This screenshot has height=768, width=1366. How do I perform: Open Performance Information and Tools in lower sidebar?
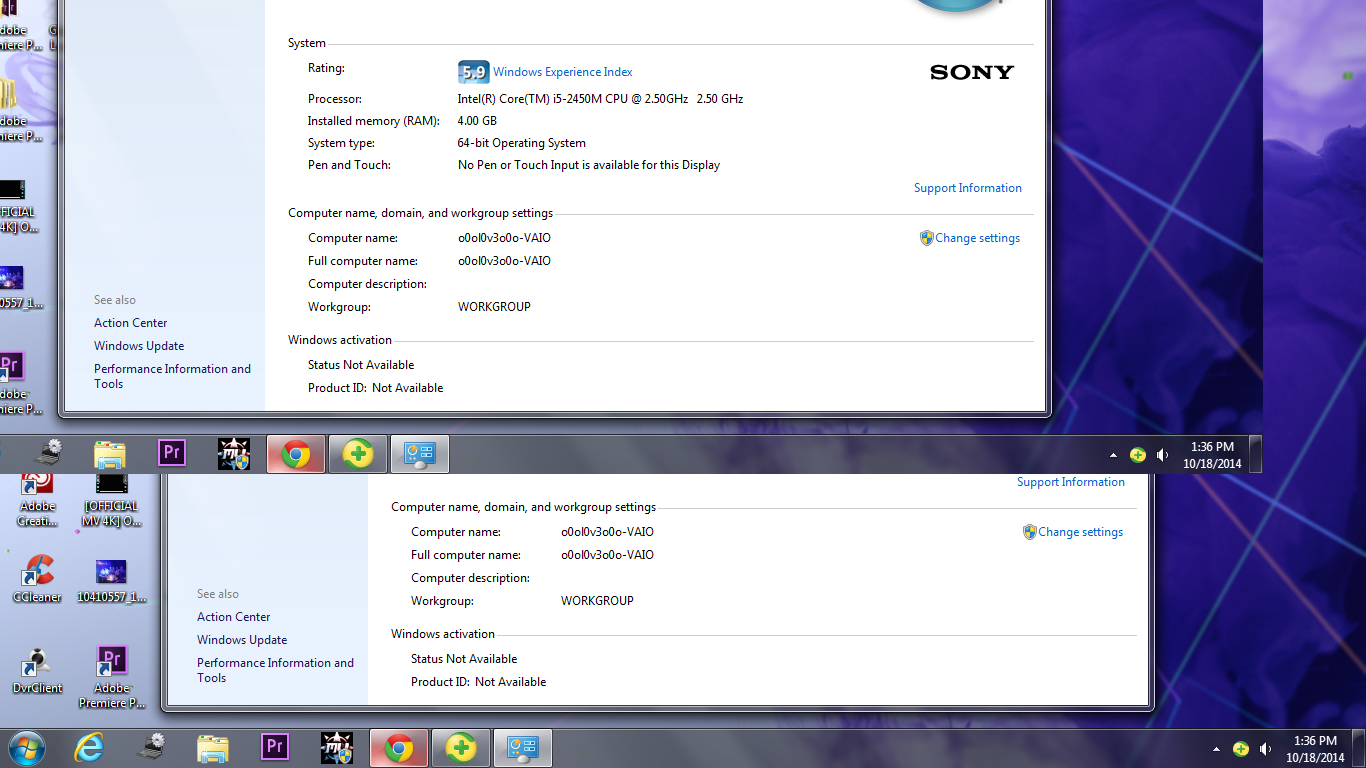coord(275,670)
